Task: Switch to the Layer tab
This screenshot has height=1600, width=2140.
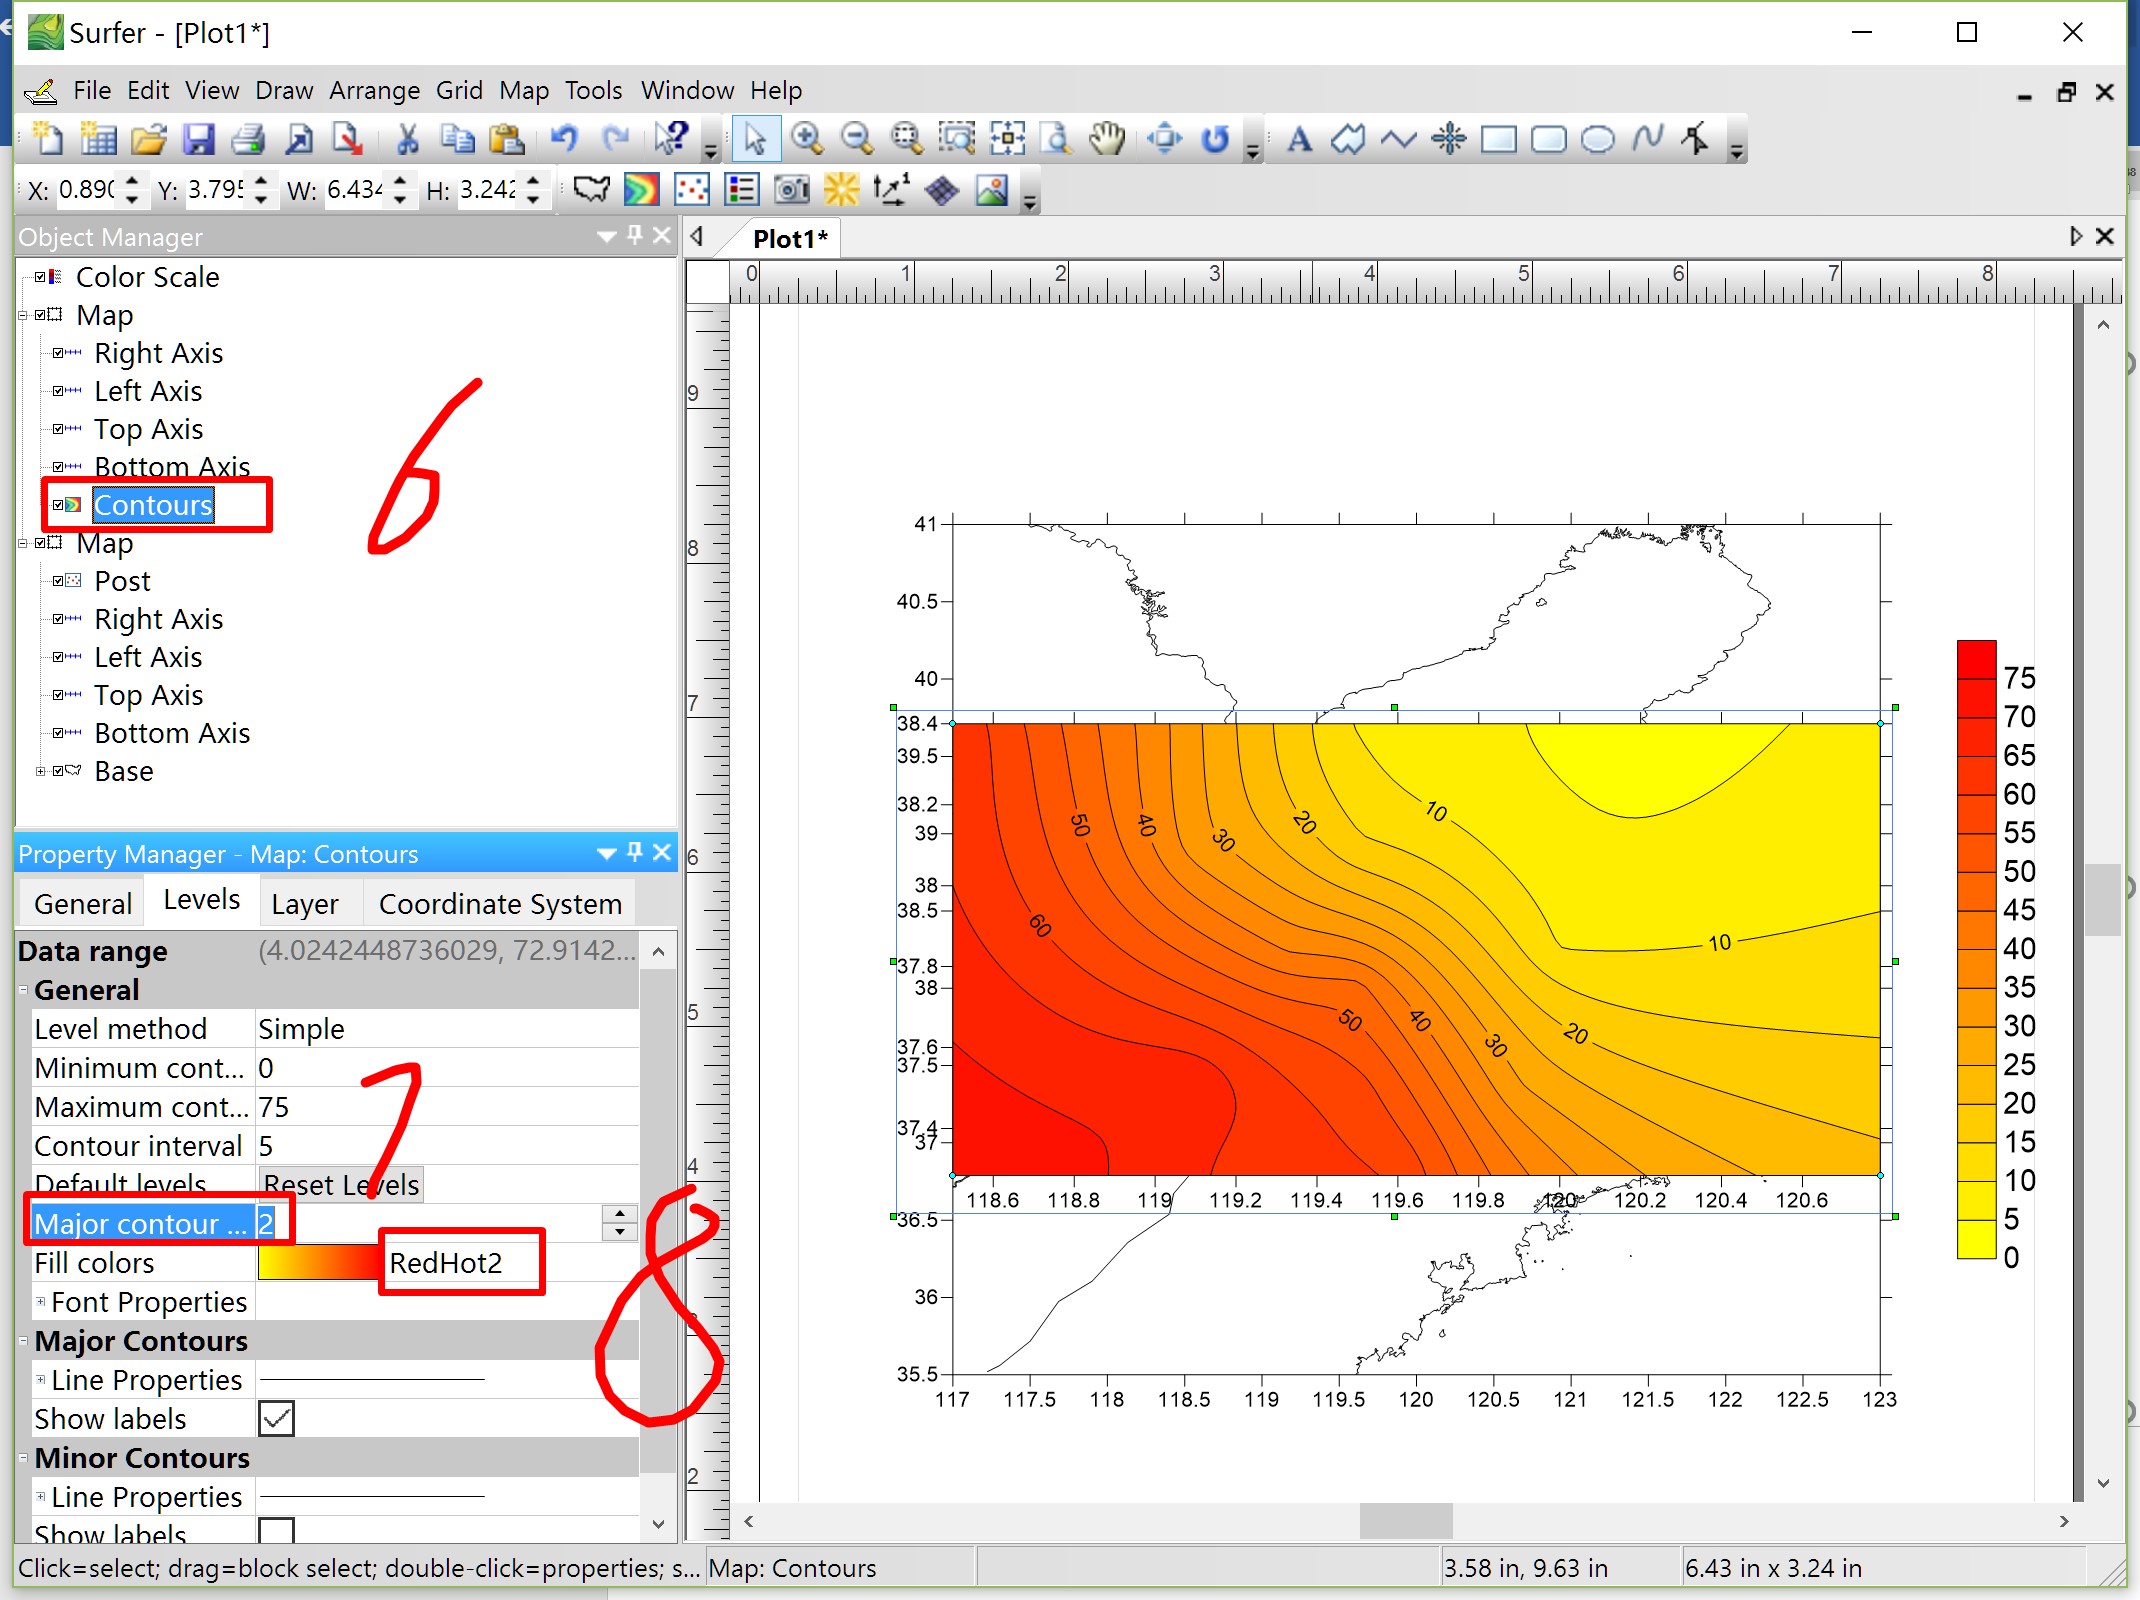Action: click(305, 904)
